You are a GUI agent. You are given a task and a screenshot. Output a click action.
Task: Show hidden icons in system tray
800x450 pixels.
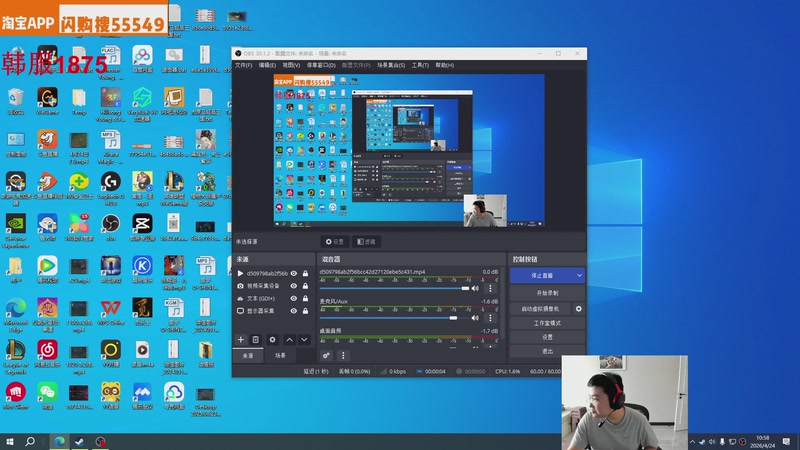click(x=692, y=442)
